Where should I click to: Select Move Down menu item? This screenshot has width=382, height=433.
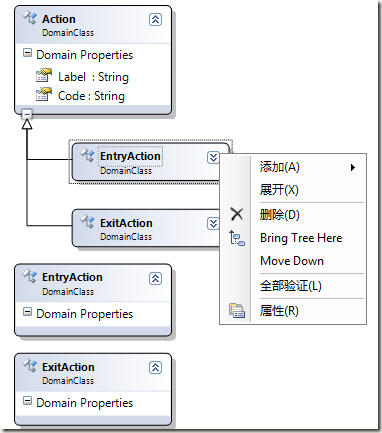pyautogui.click(x=293, y=261)
